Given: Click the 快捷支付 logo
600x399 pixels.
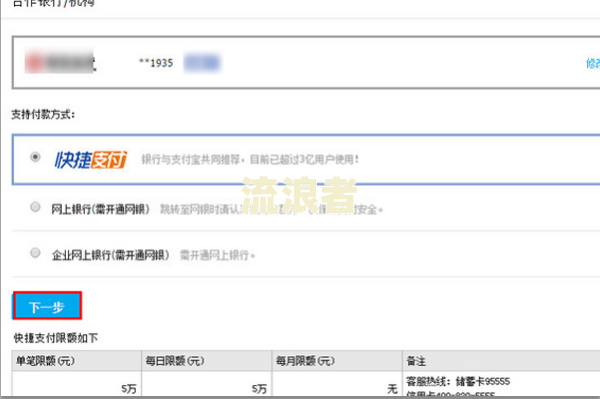Looking at the screenshot, I should click(x=91, y=160).
